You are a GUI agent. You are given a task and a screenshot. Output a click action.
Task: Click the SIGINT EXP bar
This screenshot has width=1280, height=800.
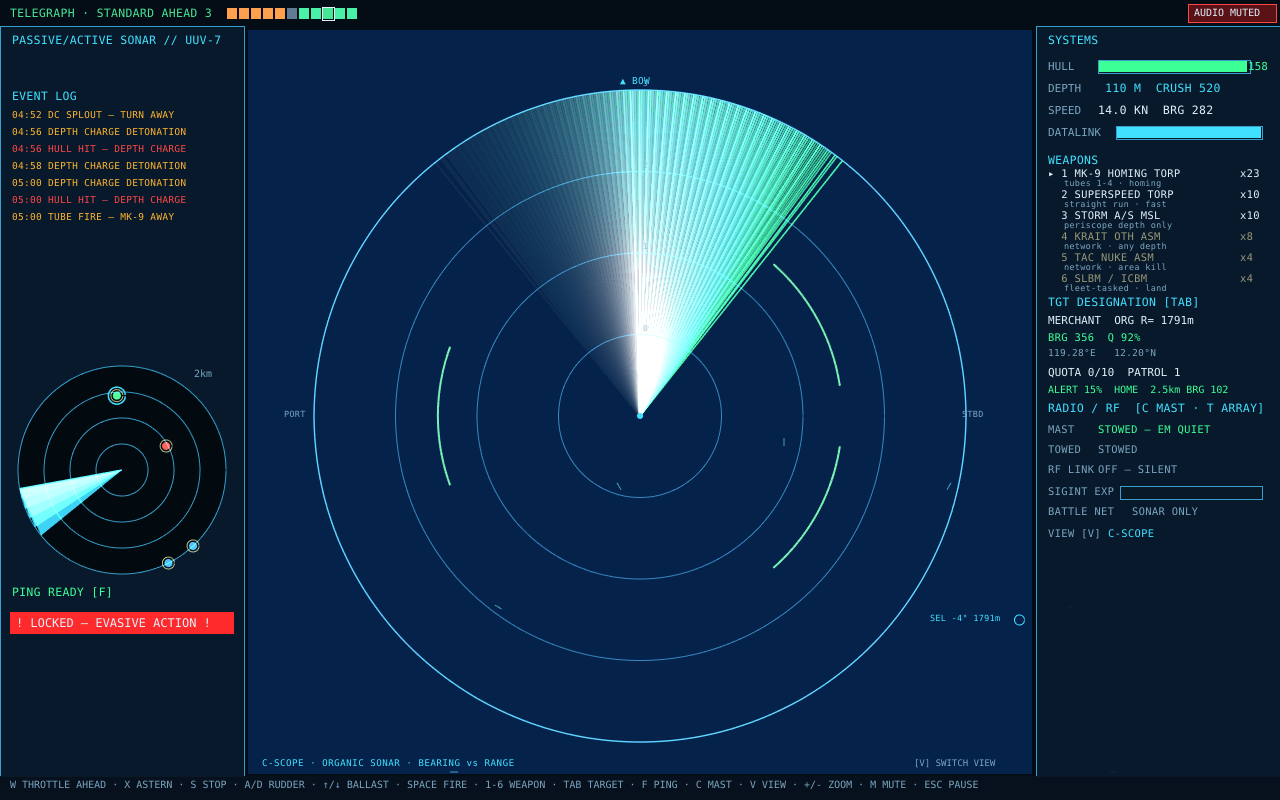(1191, 493)
